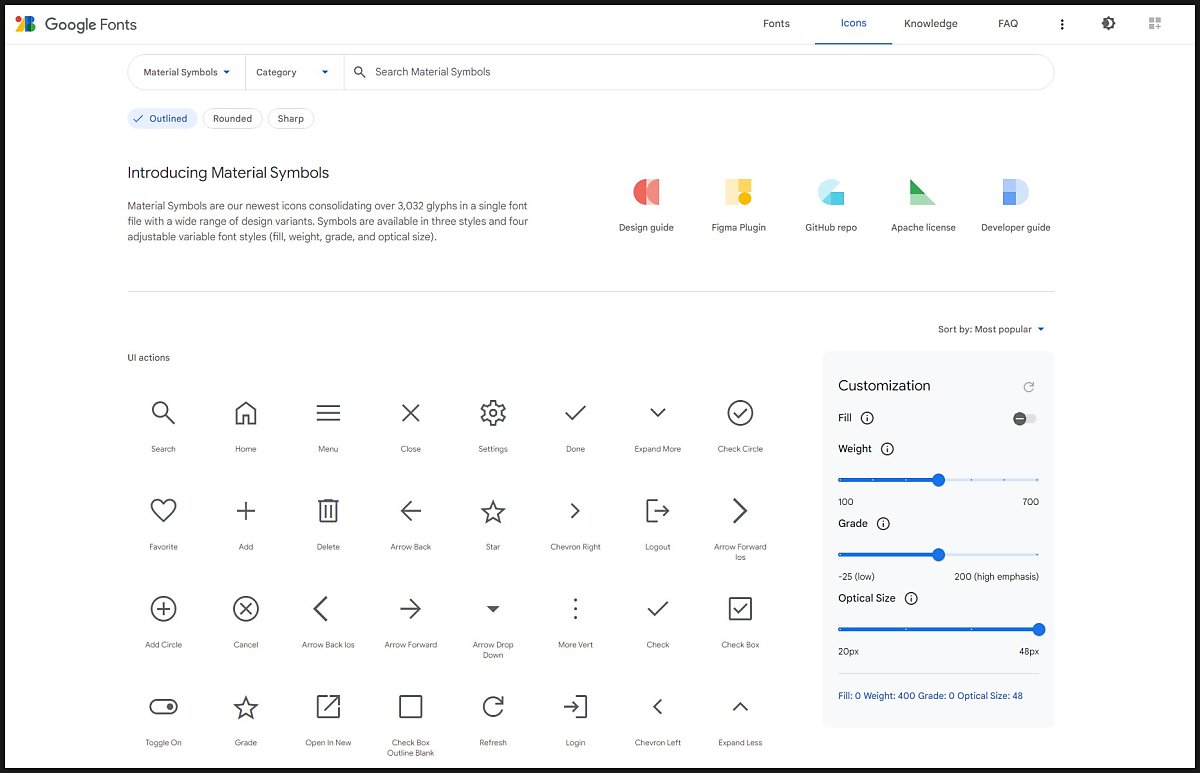Open the Design guide link
1200x773 pixels.
click(x=646, y=205)
